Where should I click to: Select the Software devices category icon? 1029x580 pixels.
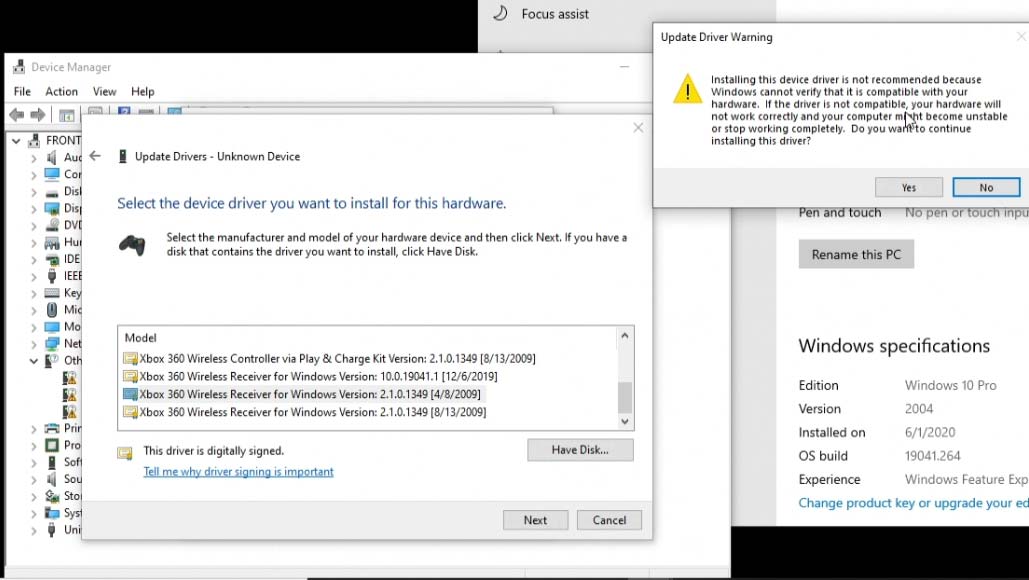click(x=52, y=462)
